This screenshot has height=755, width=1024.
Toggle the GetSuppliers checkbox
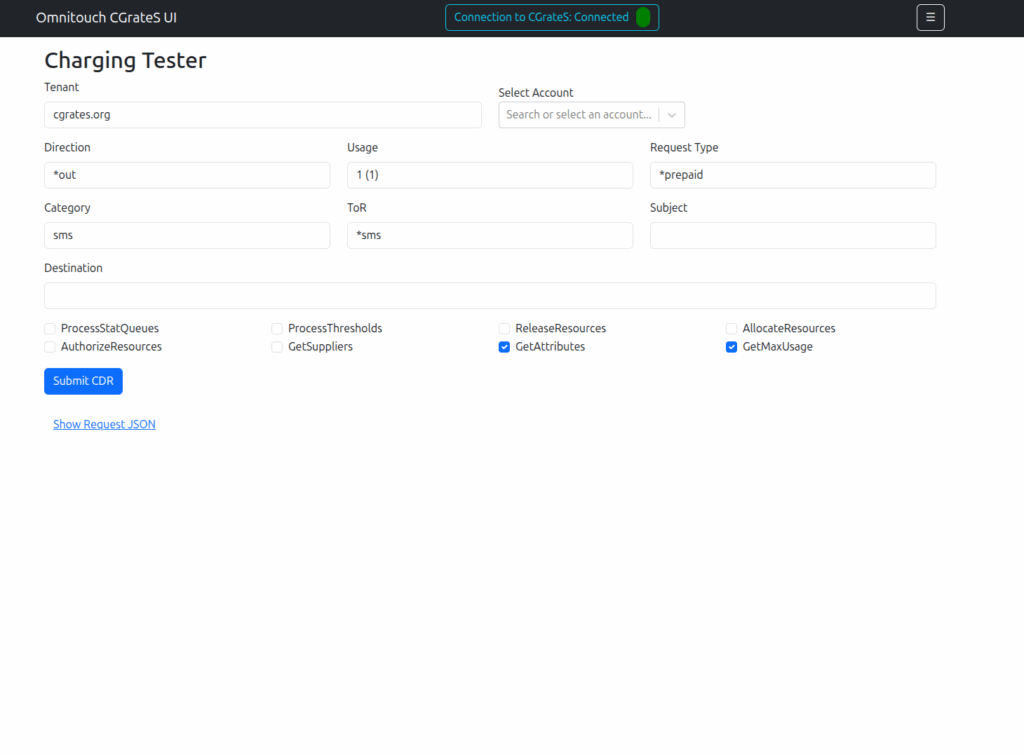click(x=277, y=347)
